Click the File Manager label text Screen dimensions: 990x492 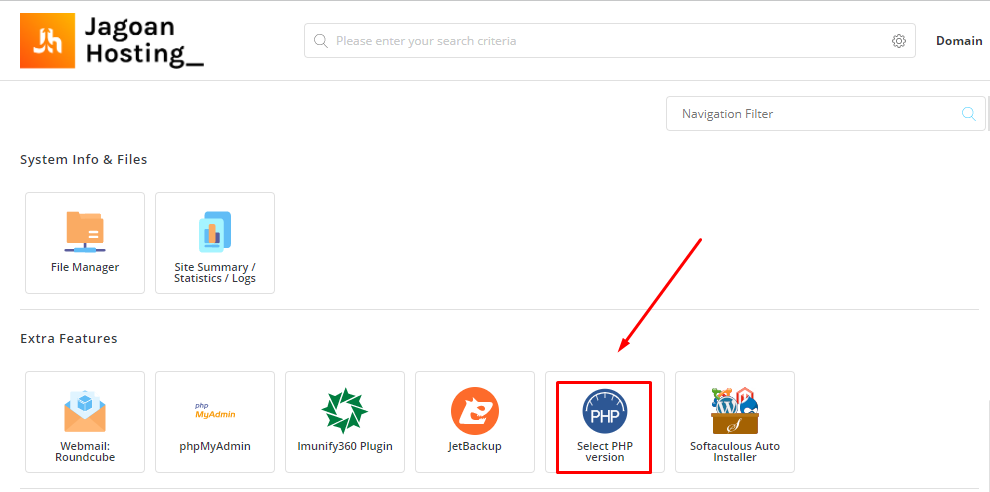(x=85, y=267)
